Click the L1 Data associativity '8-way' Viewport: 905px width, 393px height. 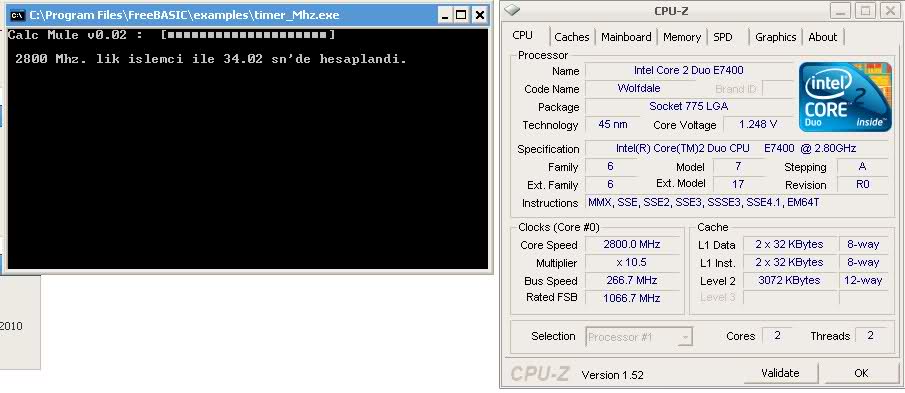pyautogui.click(x=863, y=245)
